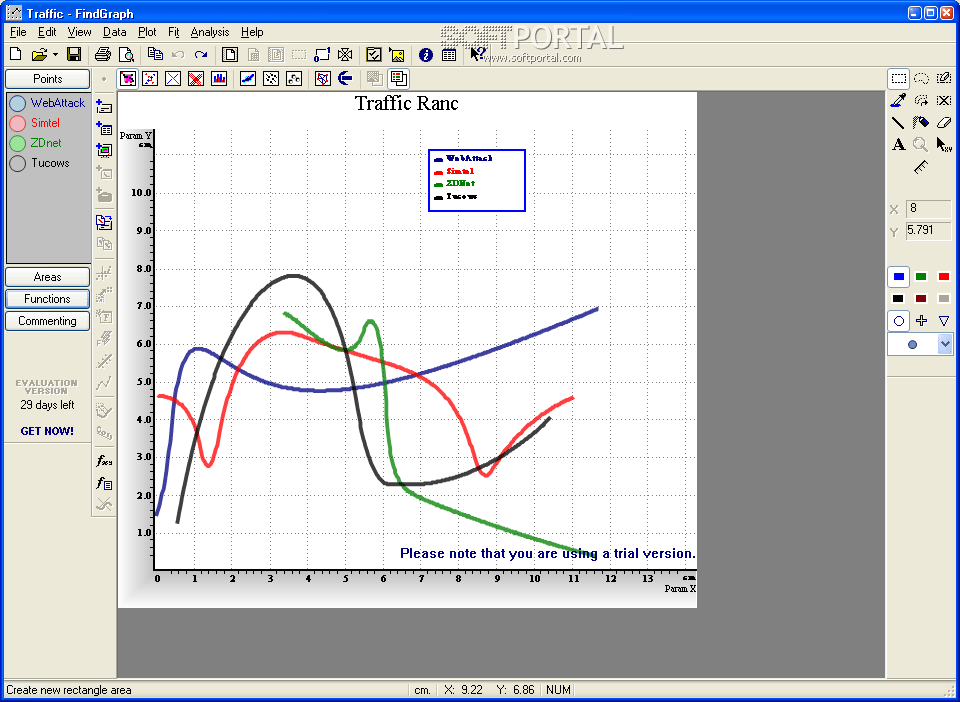Image resolution: width=960 pixels, height=702 pixels.
Task: Create a new document with the blank page icon
Action: (16, 54)
